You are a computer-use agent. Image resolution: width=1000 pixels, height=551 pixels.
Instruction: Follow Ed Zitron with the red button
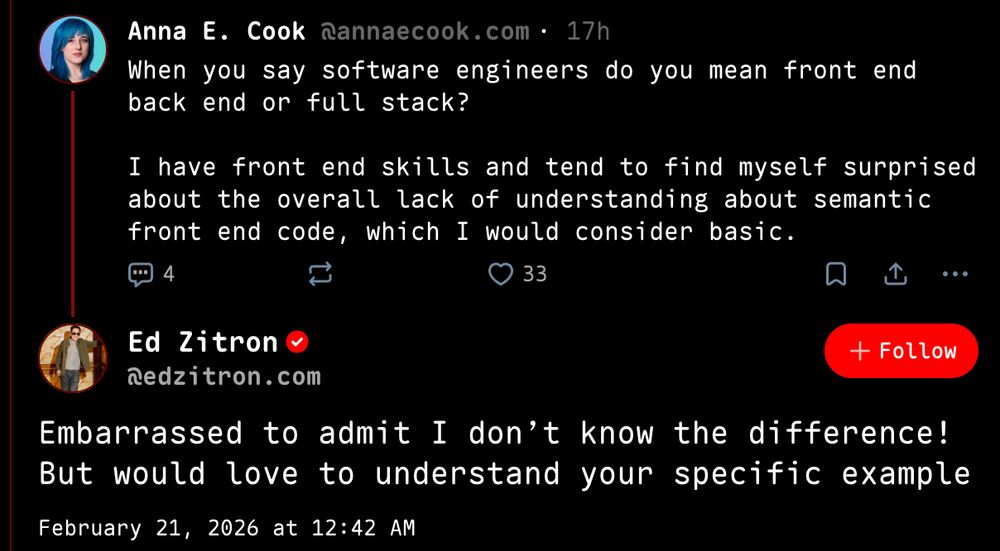click(x=901, y=351)
